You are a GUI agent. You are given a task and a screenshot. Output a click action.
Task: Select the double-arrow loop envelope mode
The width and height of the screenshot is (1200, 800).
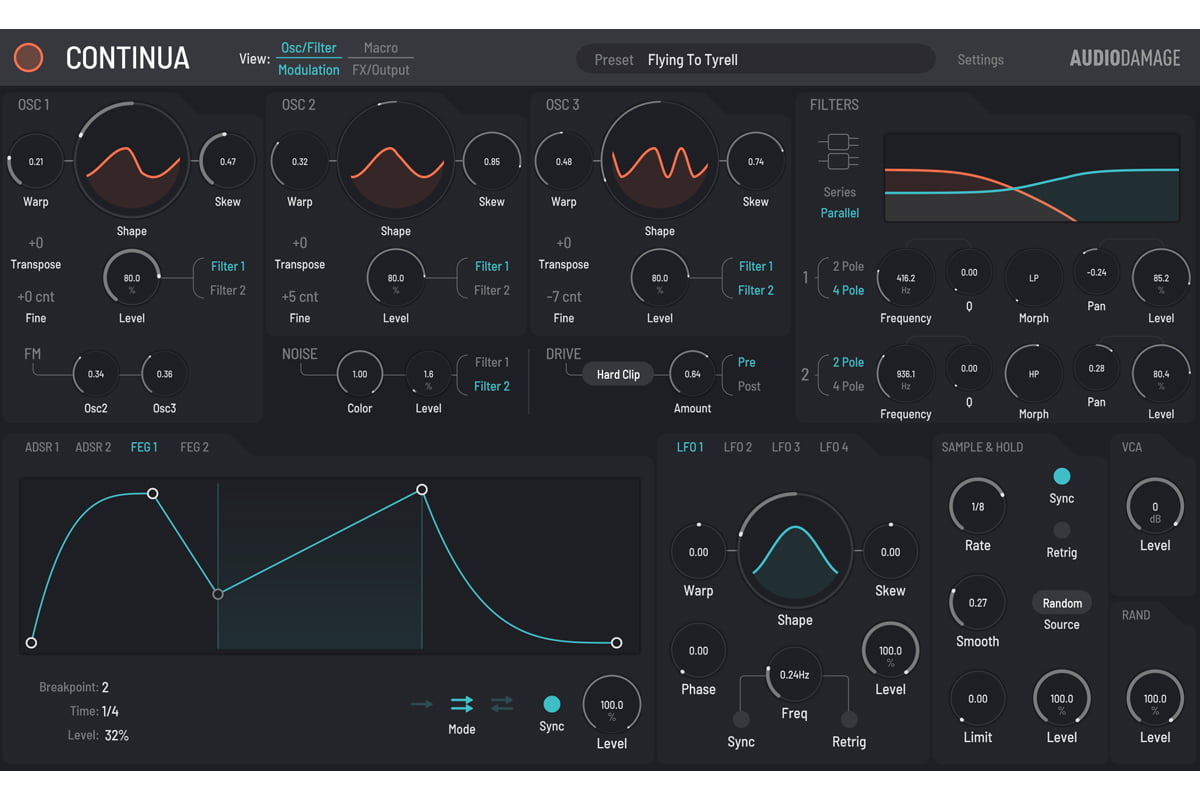[x=462, y=704]
